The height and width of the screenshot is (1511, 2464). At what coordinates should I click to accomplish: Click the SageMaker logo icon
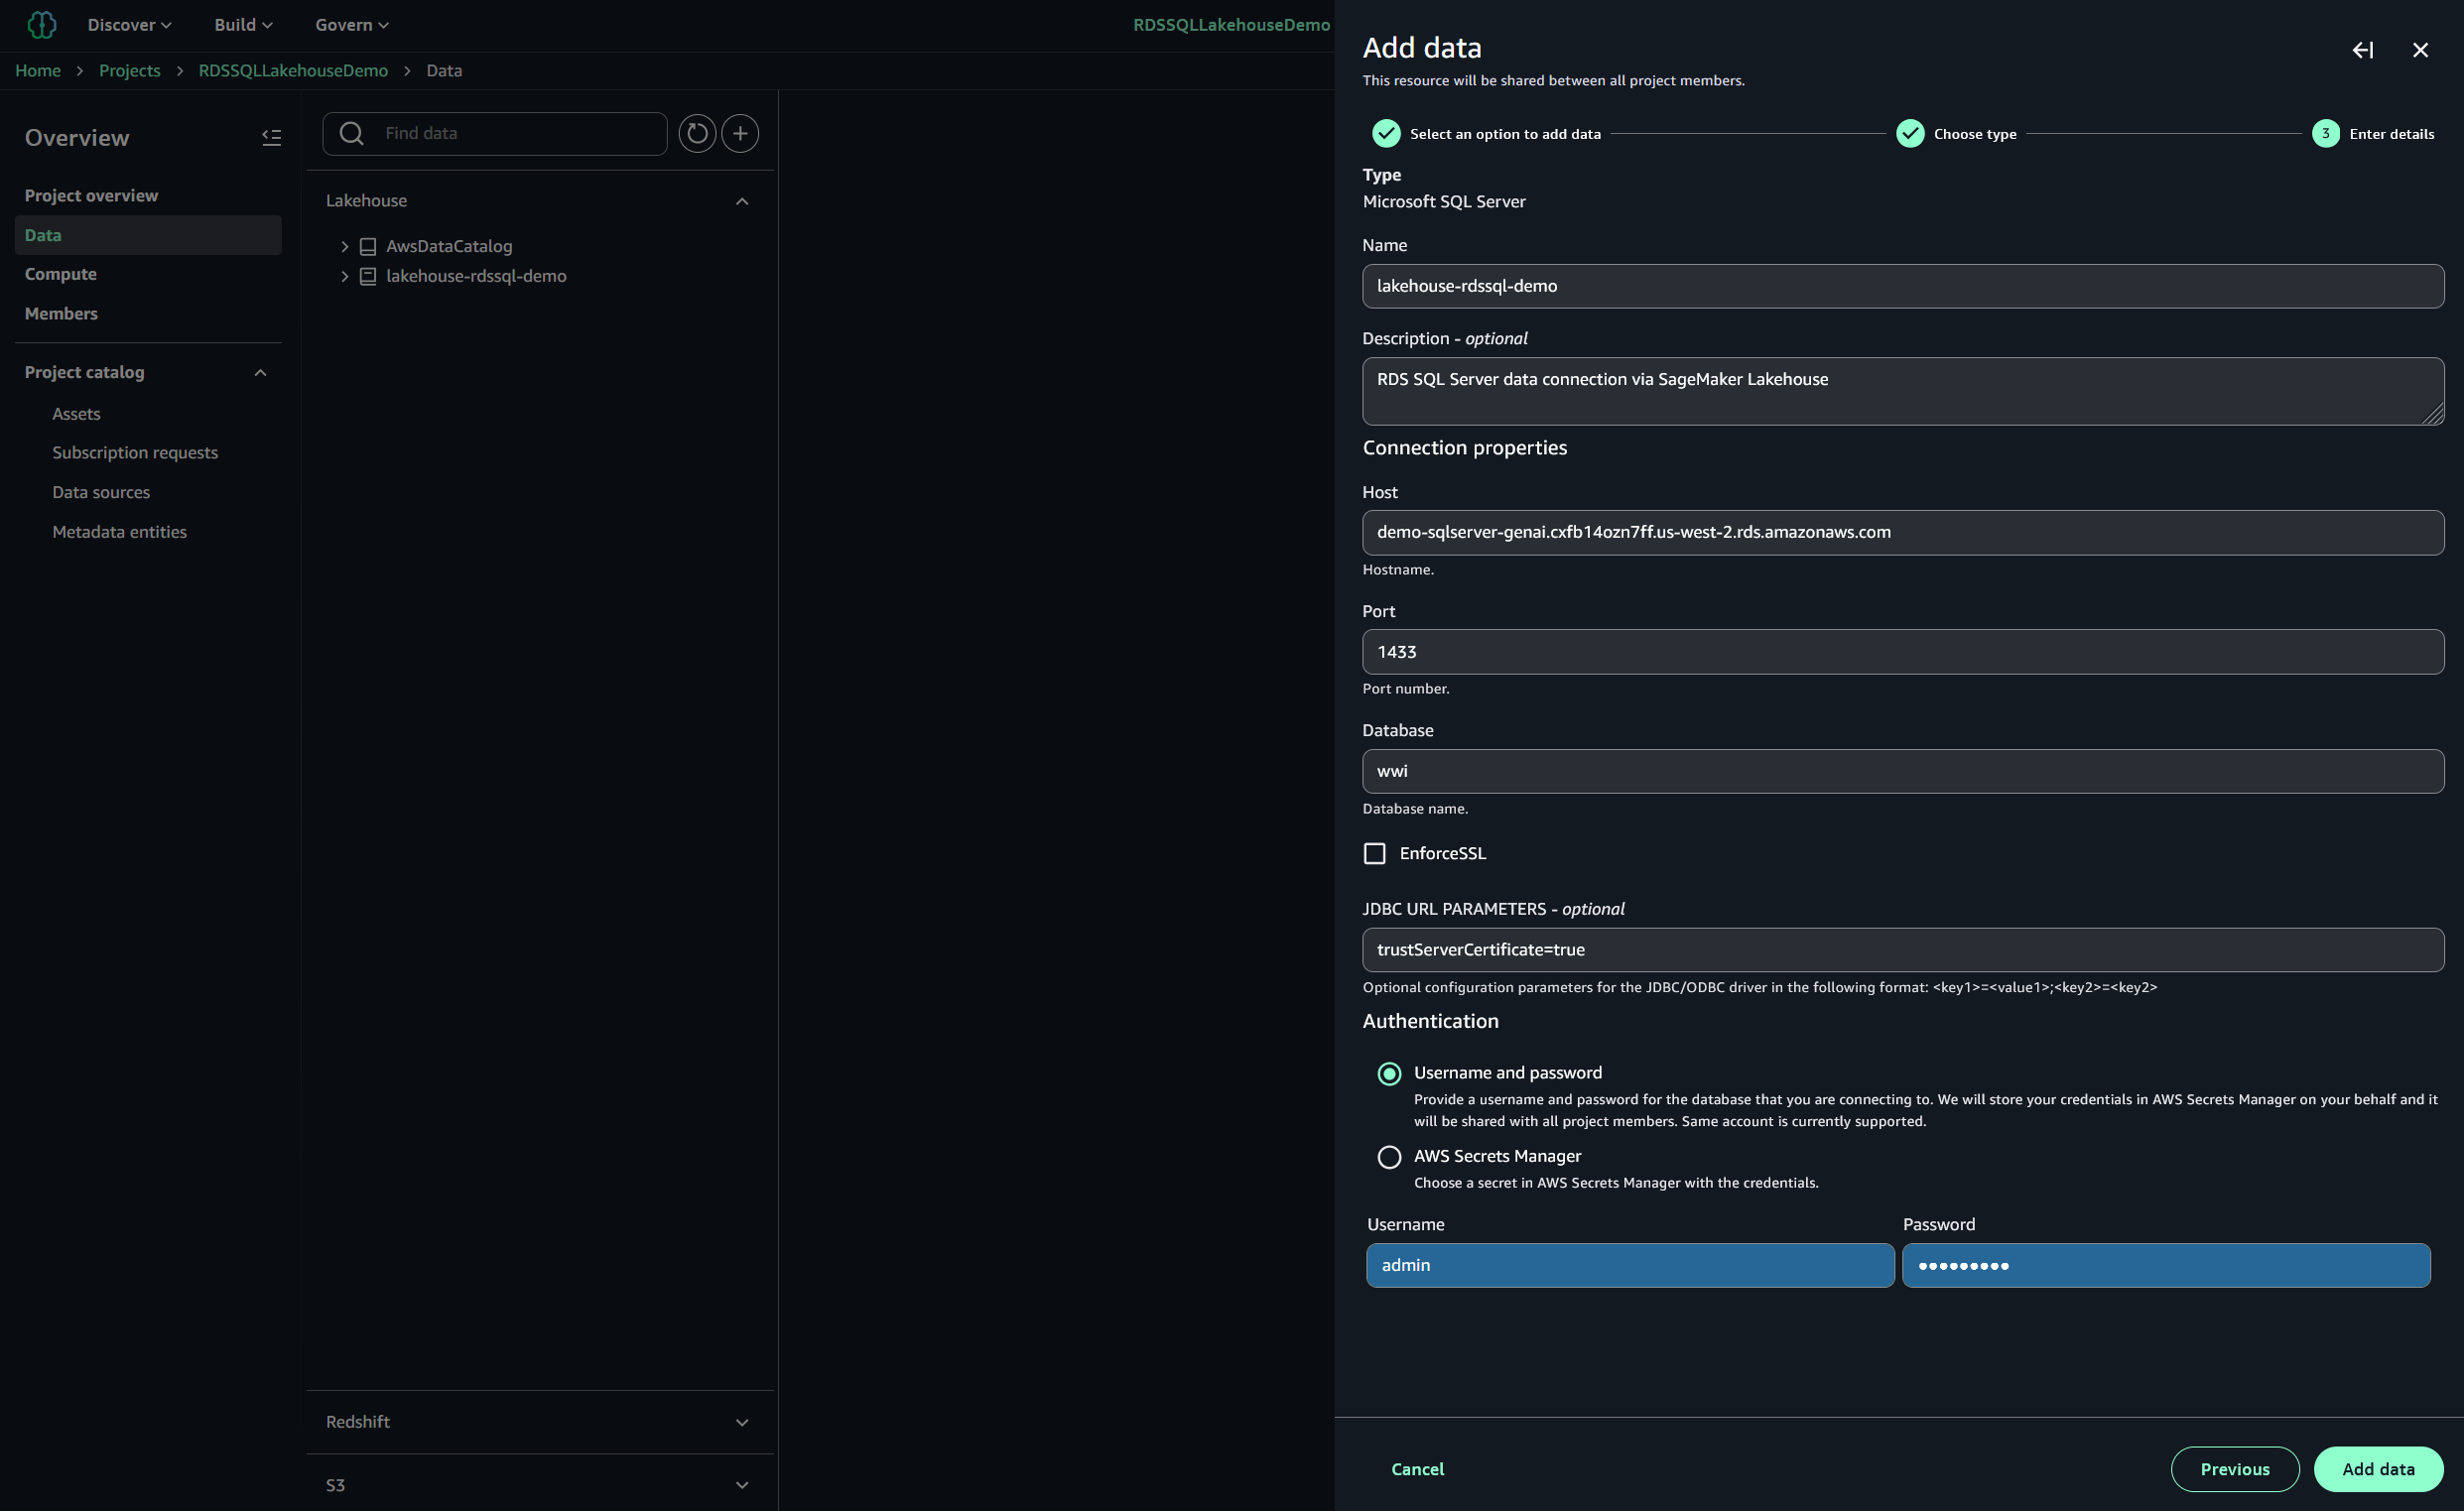coord(41,25)
